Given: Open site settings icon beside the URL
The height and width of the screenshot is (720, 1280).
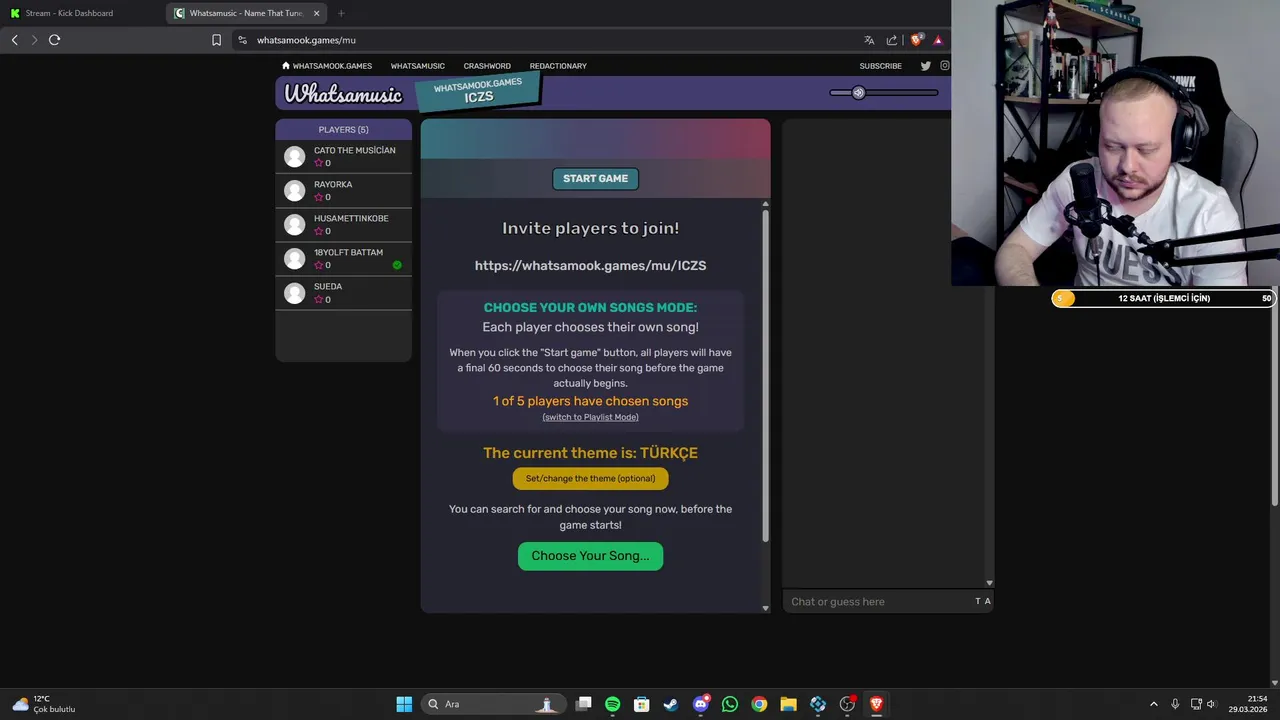Looking at the screenshot, I should (x=242, y=40).
